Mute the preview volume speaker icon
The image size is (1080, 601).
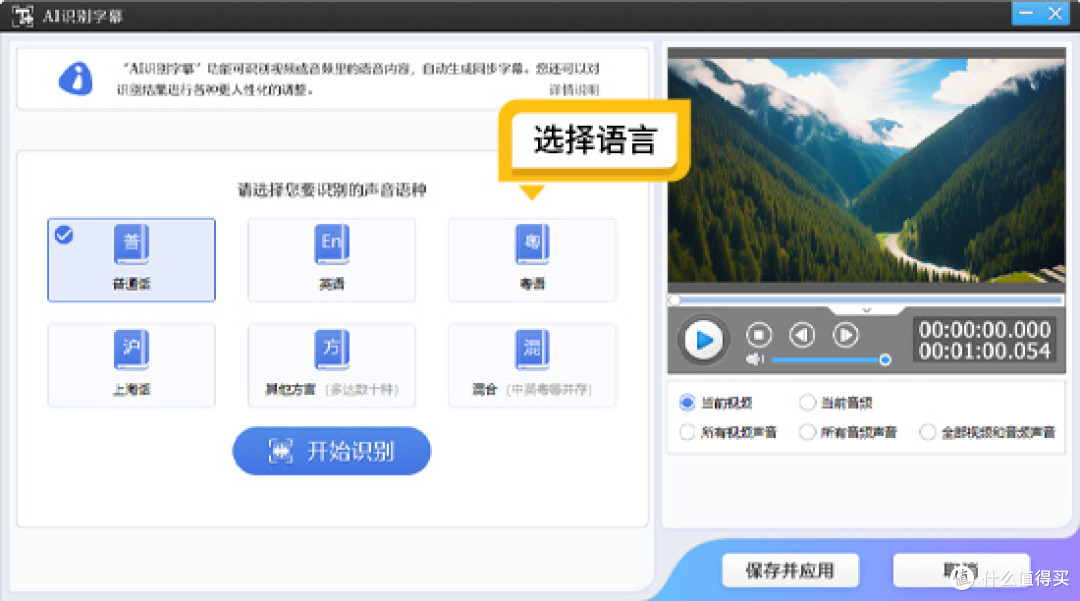[x=756, y=359]
